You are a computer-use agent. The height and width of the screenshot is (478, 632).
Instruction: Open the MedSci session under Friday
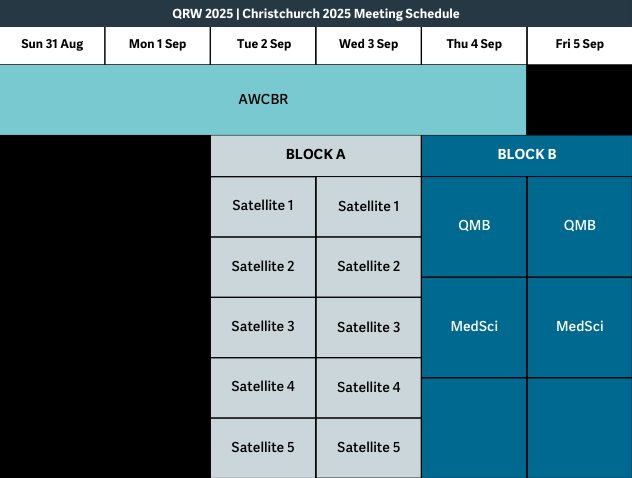coord(579,327)
